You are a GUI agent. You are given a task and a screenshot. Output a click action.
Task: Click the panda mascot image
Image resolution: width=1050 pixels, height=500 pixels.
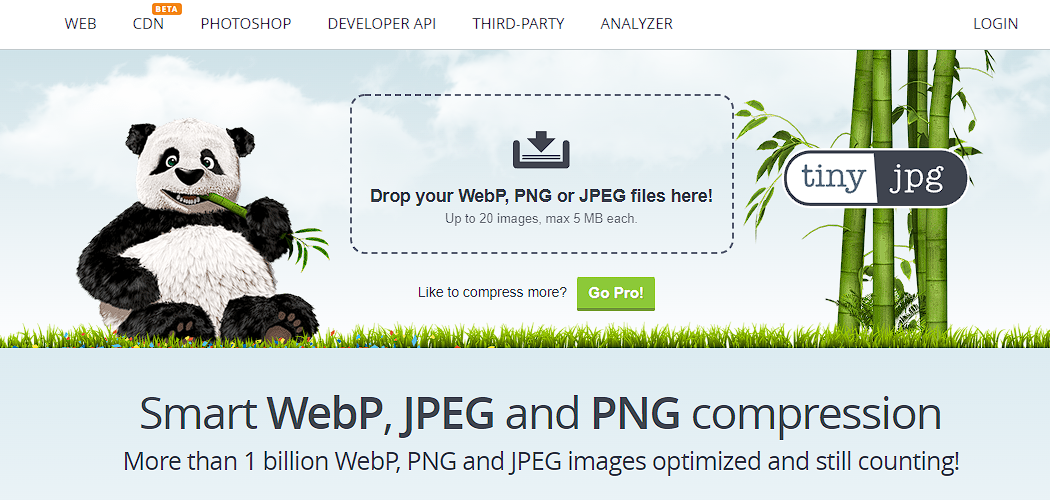198,230
